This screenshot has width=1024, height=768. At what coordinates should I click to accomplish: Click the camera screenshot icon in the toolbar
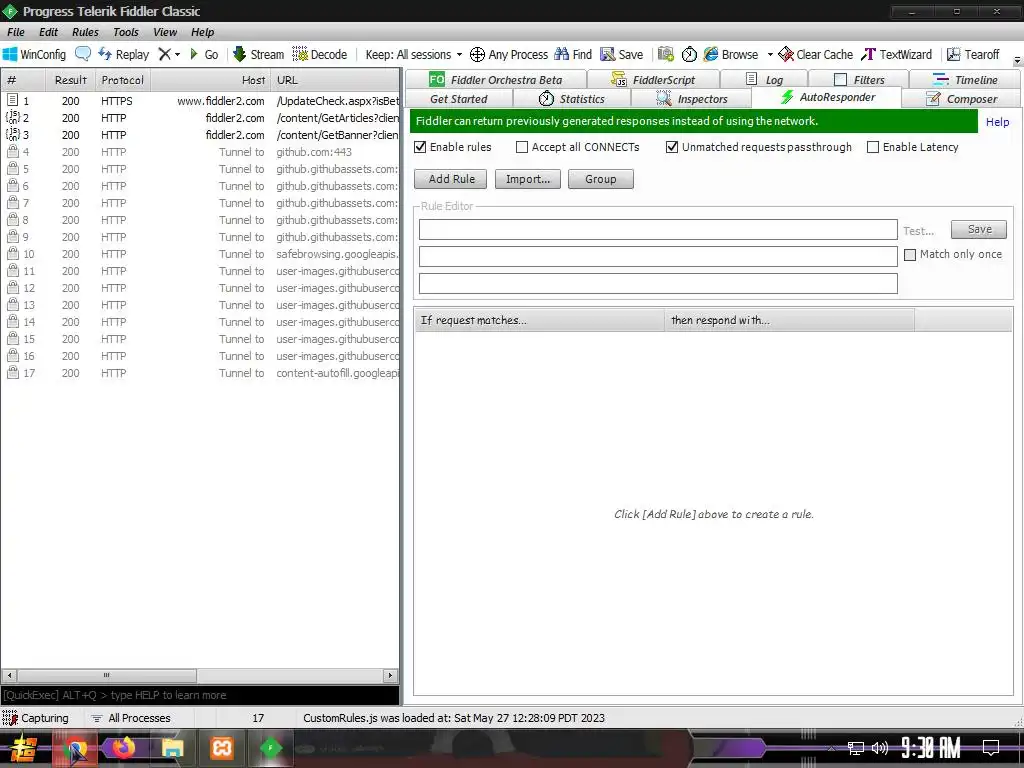[665, 54]
